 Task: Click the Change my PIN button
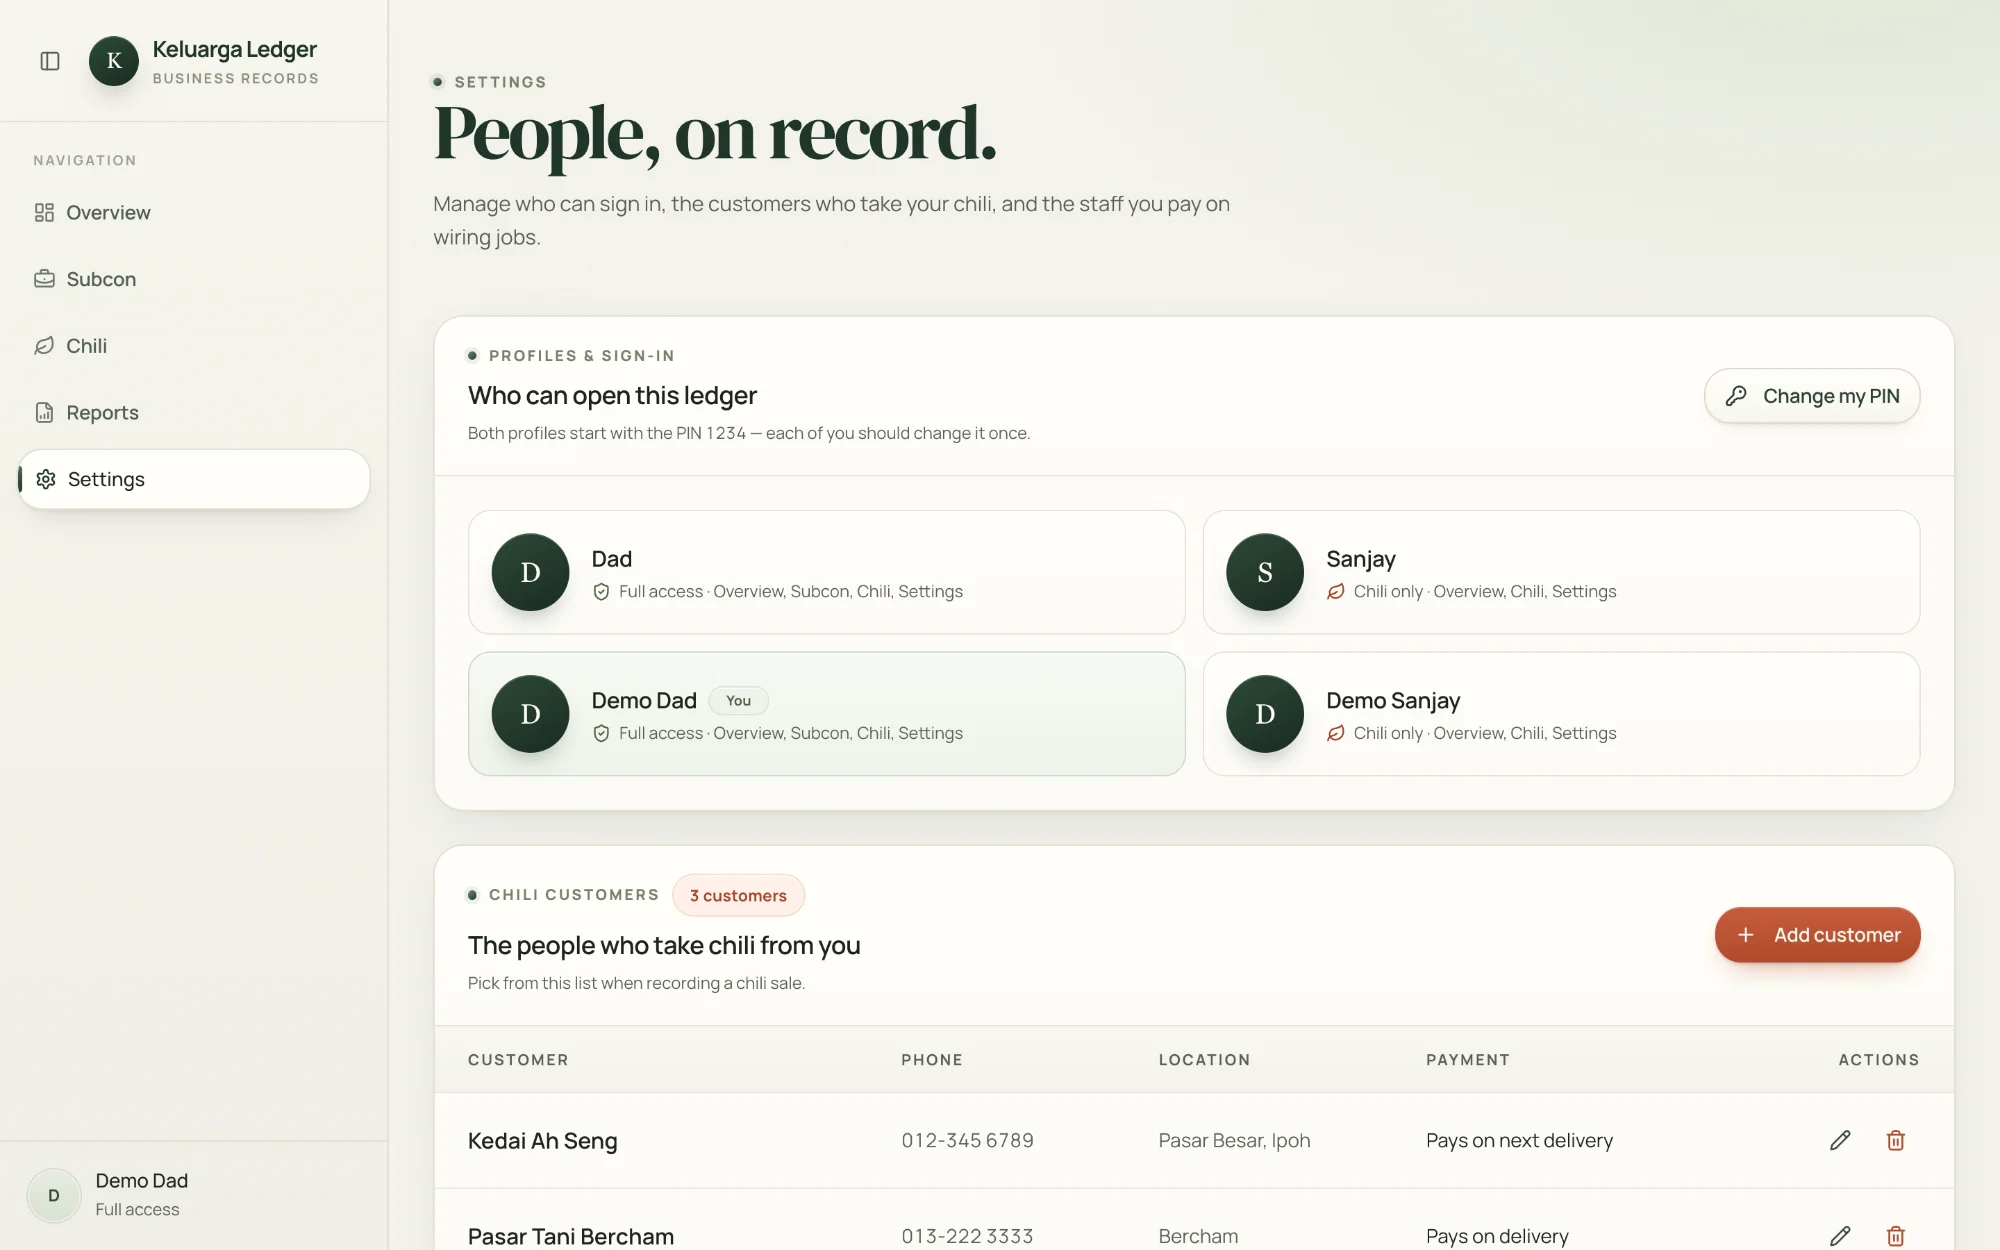1812,396
